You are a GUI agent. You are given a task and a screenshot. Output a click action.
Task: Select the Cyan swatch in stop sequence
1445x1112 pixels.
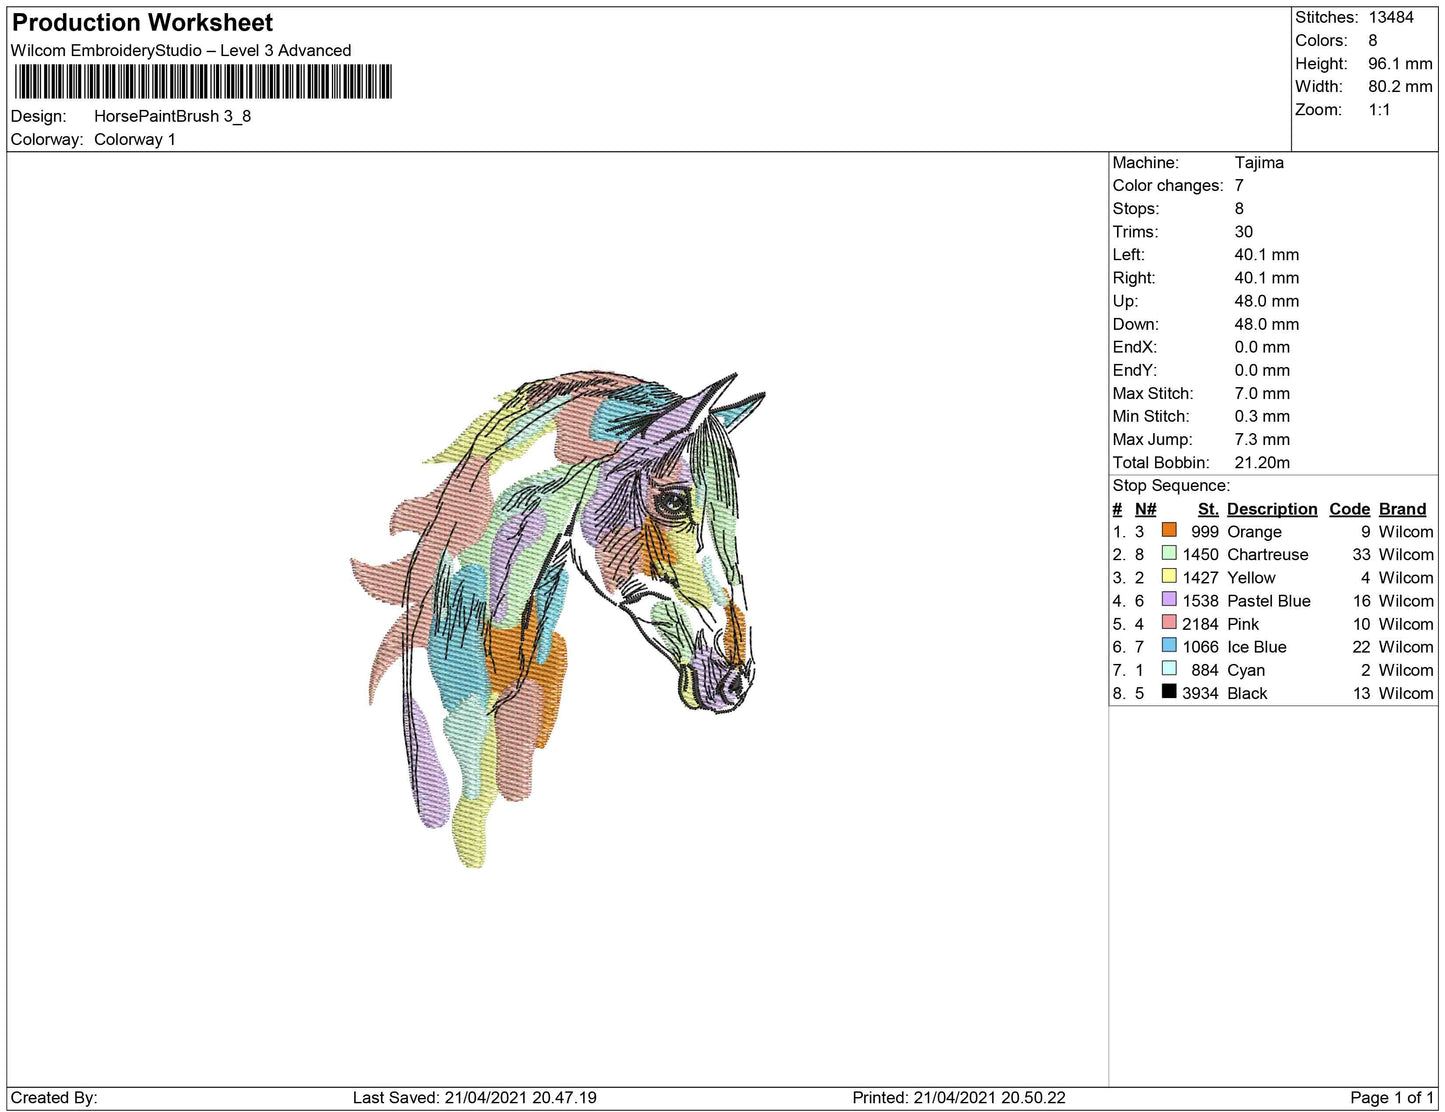[1167, 669]
